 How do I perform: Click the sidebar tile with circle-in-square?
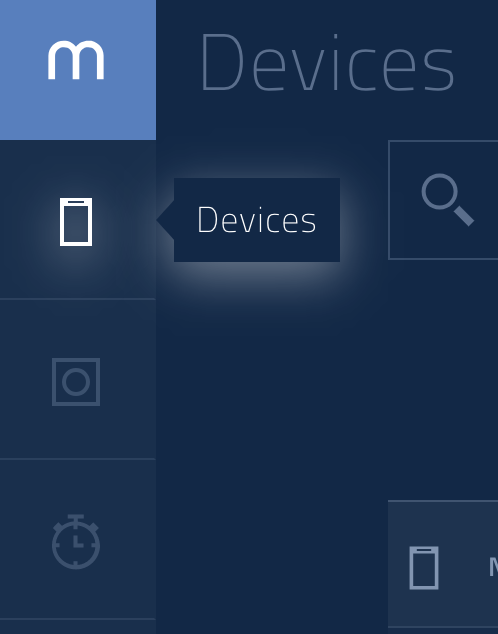(78, 379)
